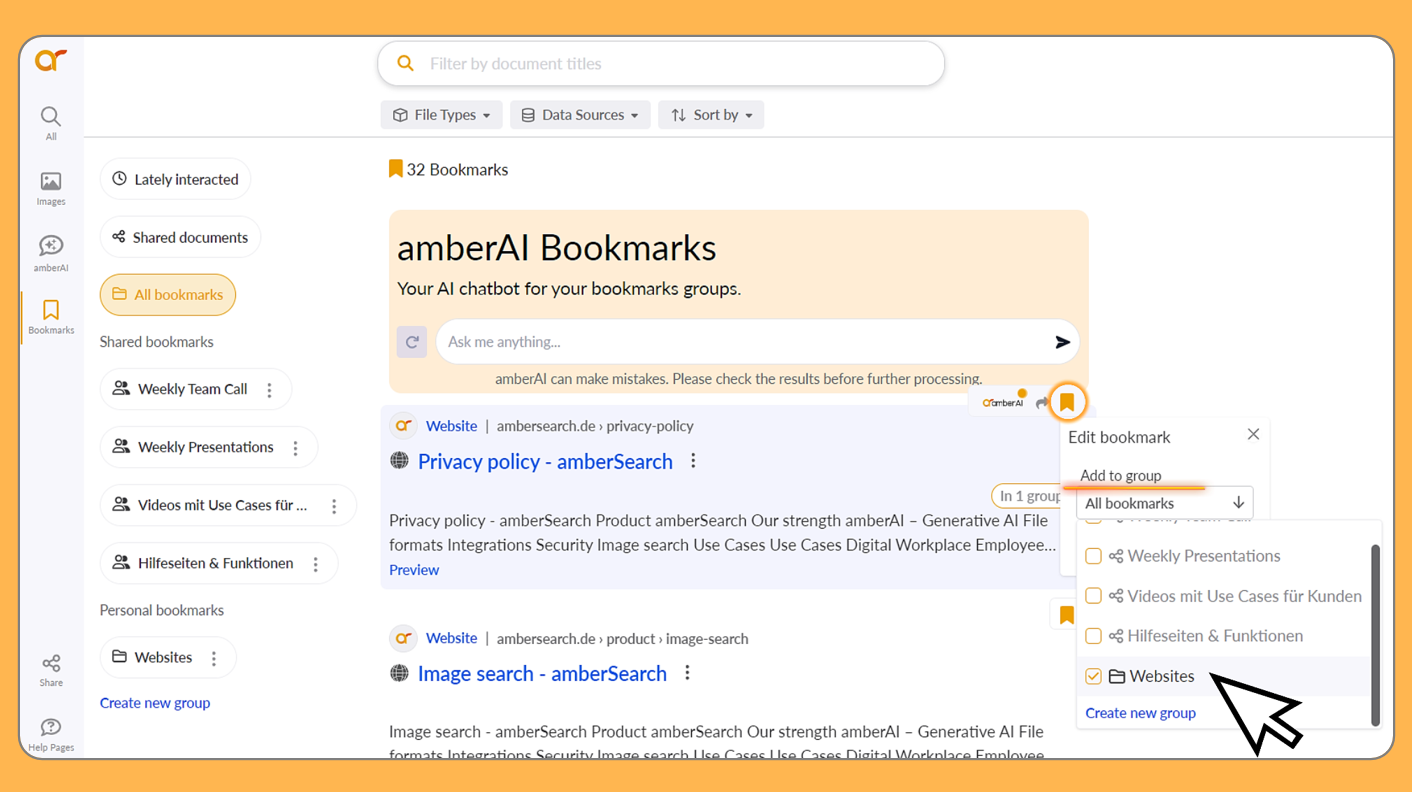Click the group dropdown list scrollbar
The width and height of the screenshot is (1412, 792).
click(x=1375, y=634)
